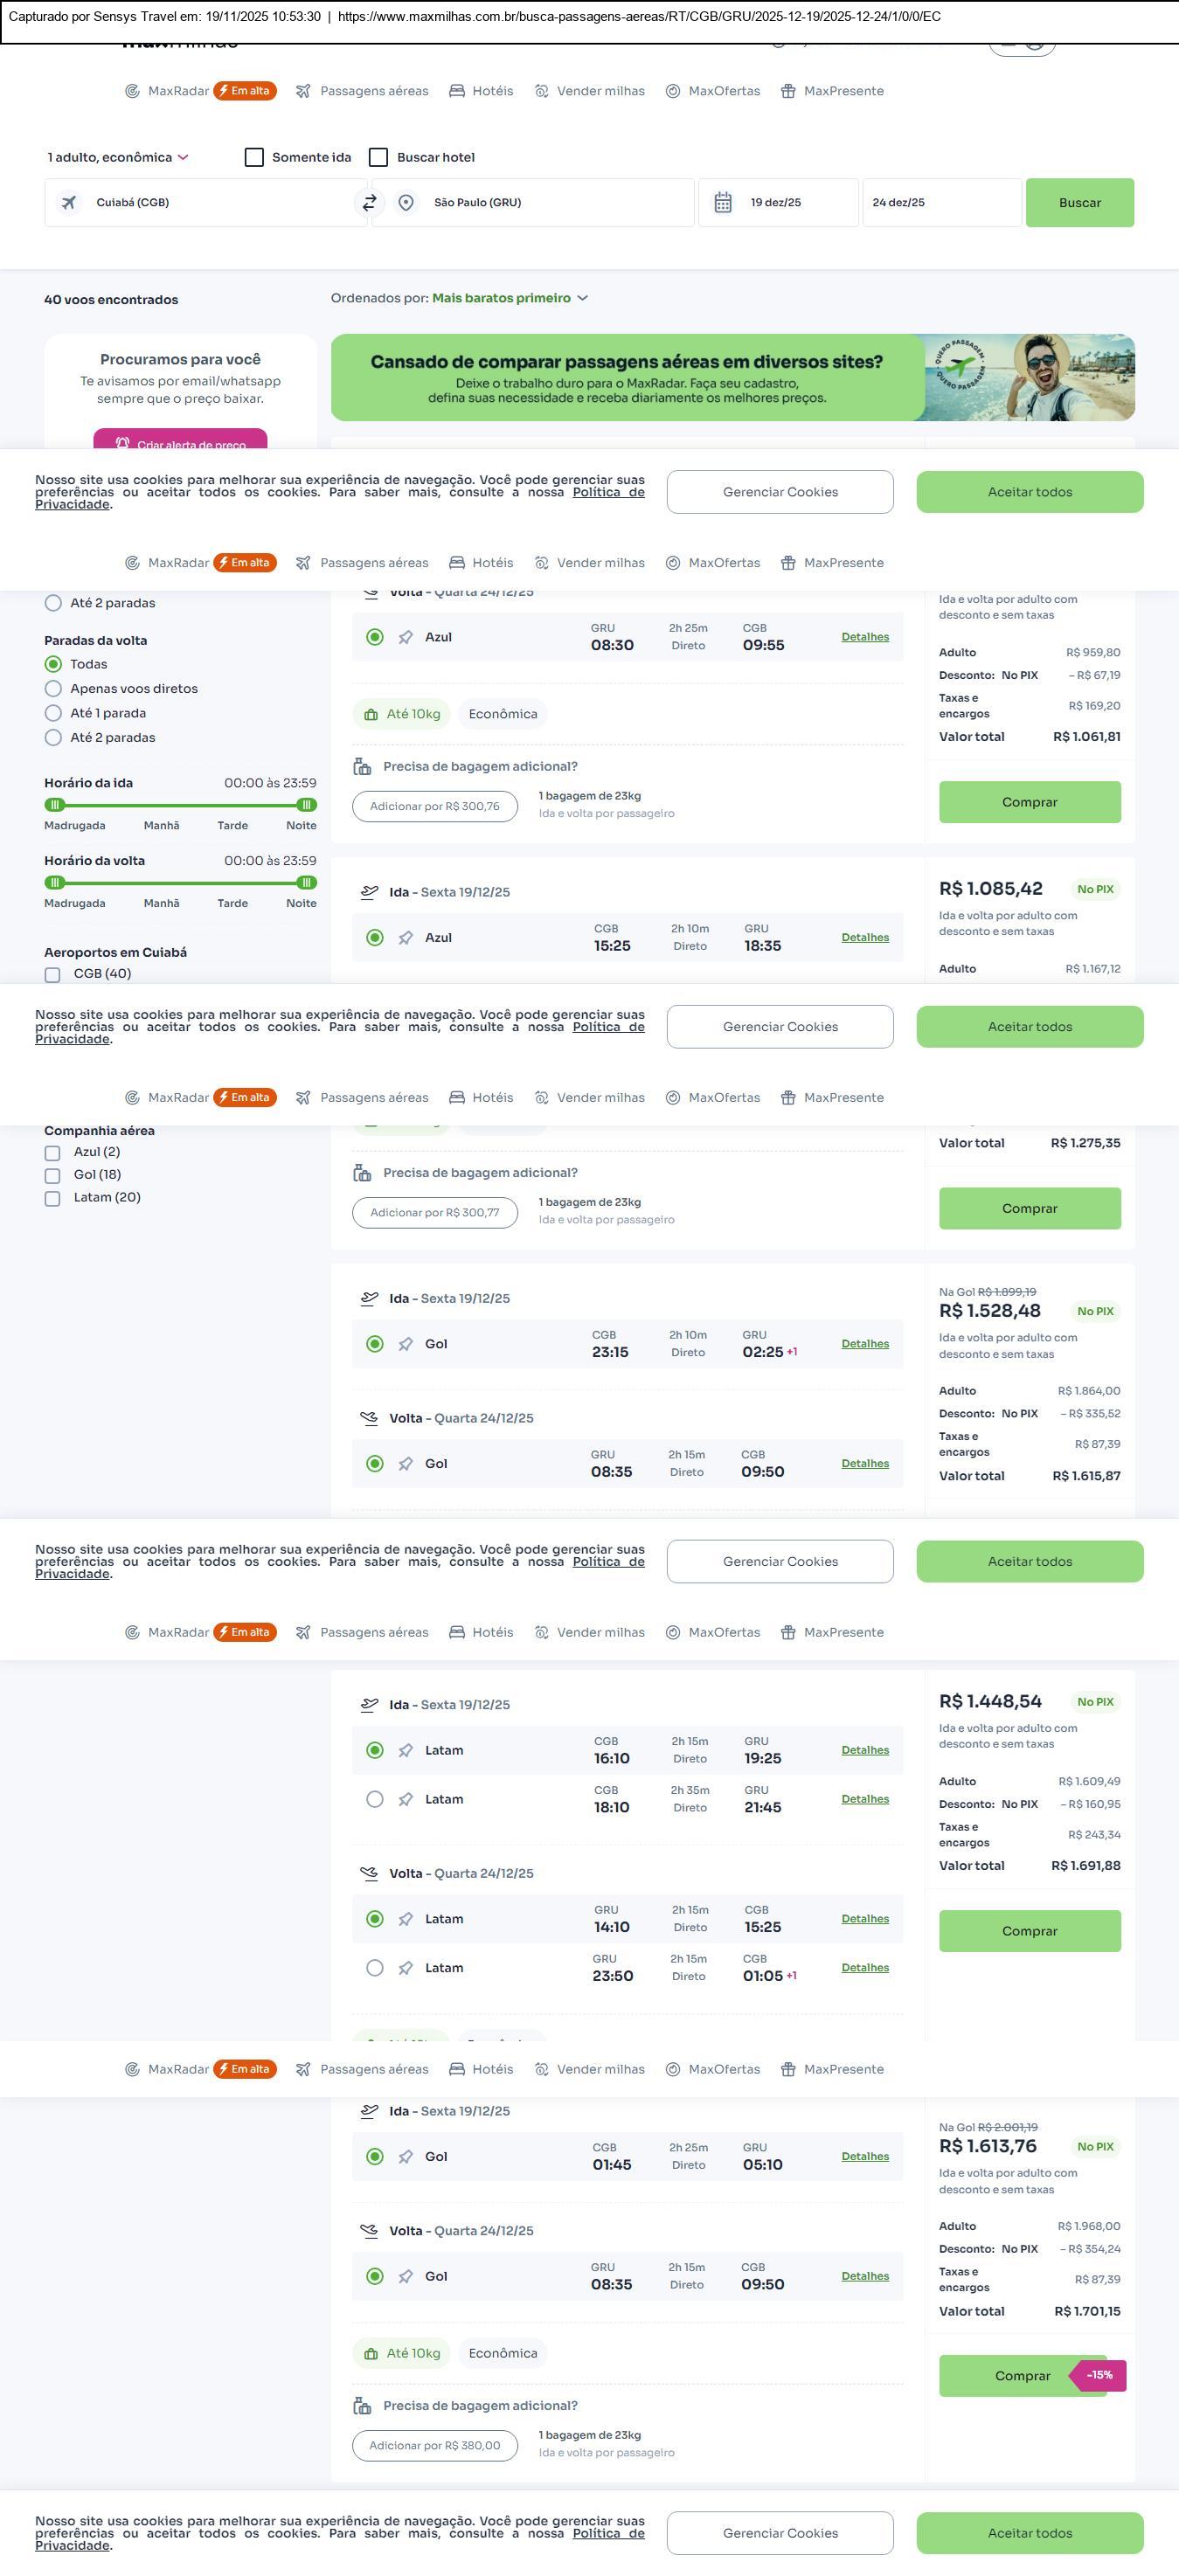Click the swap origin and destination arrows icon
This screenshot has height=2576, width=1179.
(369, 203)
